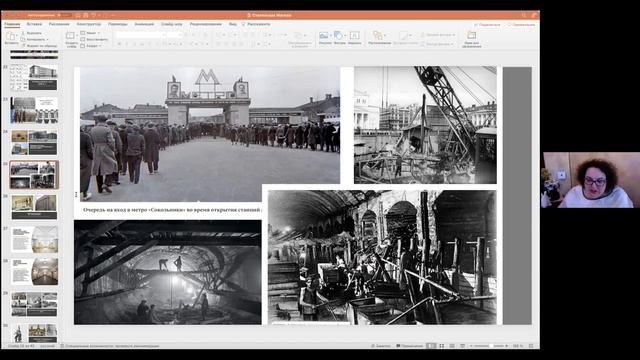The image size is (640, 360).
Task: Open the Рецензирование ribbon tab
Action: click(206, 24)
